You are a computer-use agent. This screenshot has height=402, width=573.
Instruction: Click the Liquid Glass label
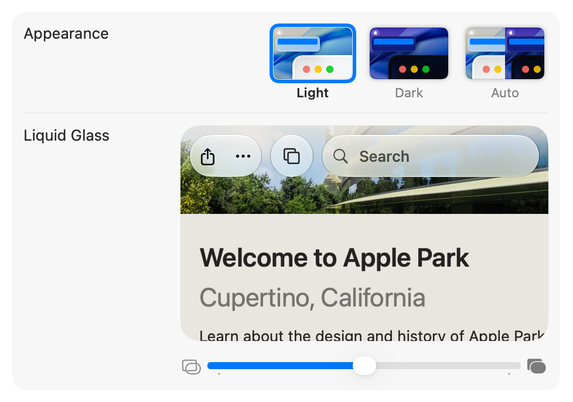pyautogui.click(x=67, y=136)
